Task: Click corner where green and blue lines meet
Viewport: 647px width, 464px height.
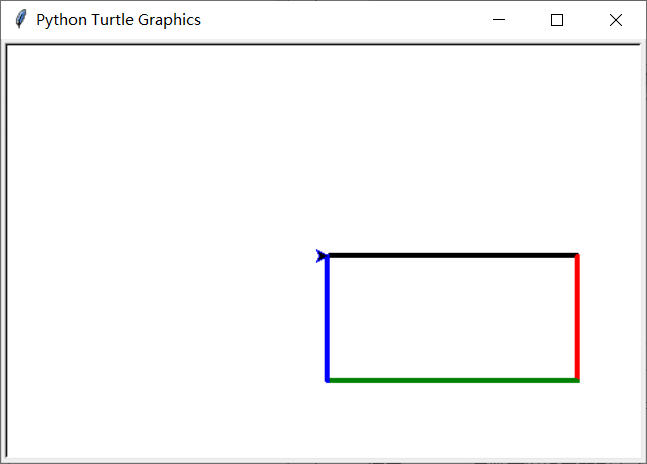Action: tap(327, 380)
